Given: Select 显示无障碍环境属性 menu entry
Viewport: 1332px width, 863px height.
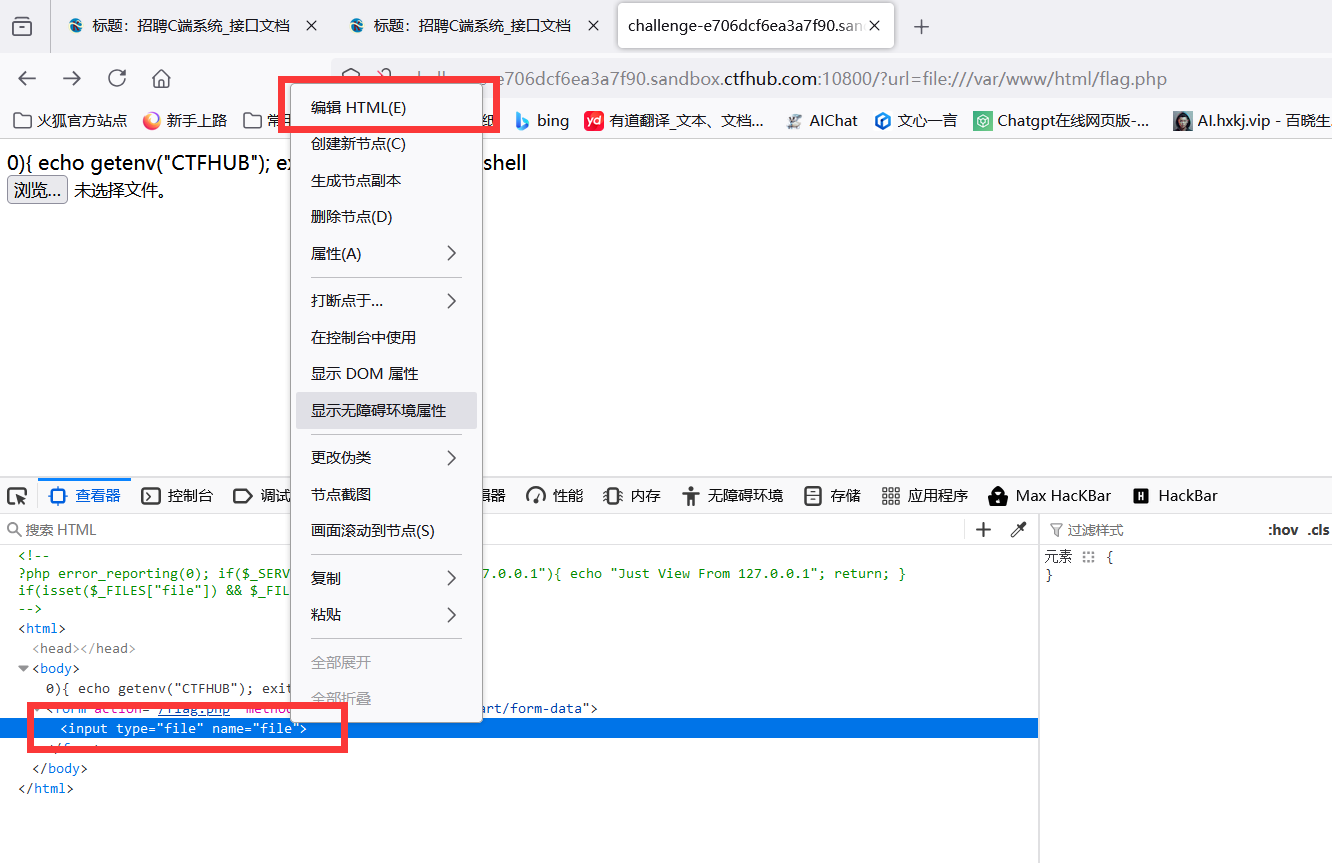Looking at the screenshot, I should point(387,411).
